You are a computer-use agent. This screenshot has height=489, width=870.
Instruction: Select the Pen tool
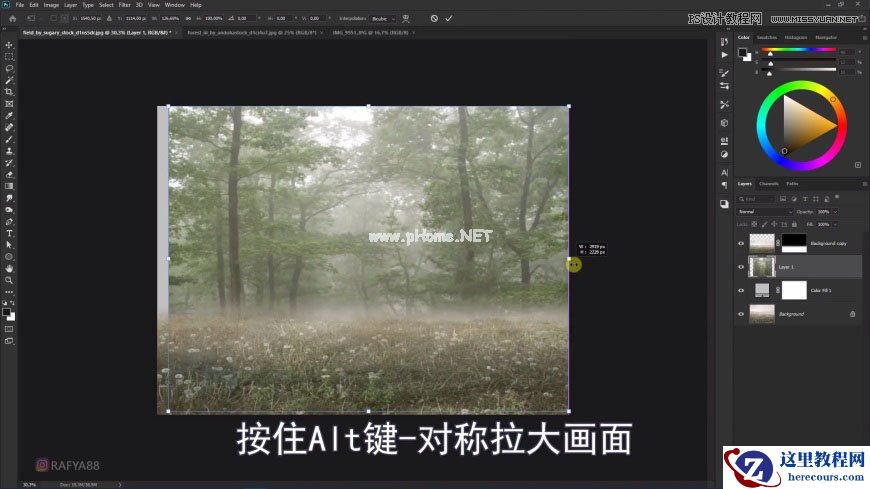point(9,221)
